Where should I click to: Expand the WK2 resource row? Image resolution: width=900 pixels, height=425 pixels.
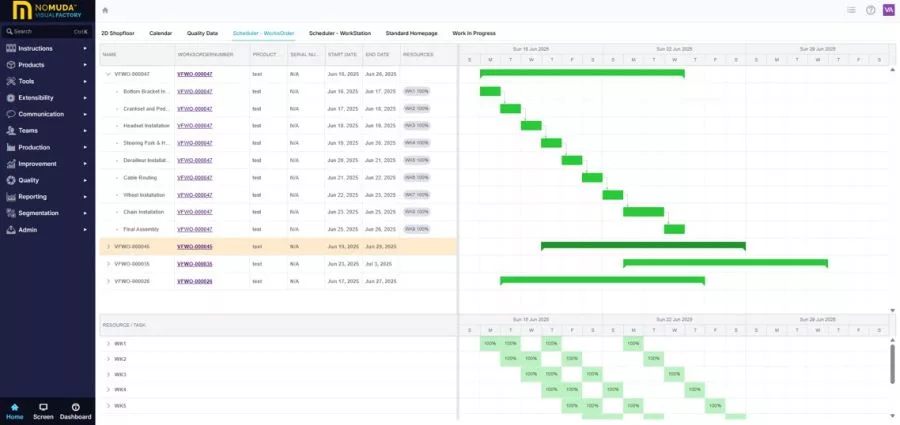point(108,359)
